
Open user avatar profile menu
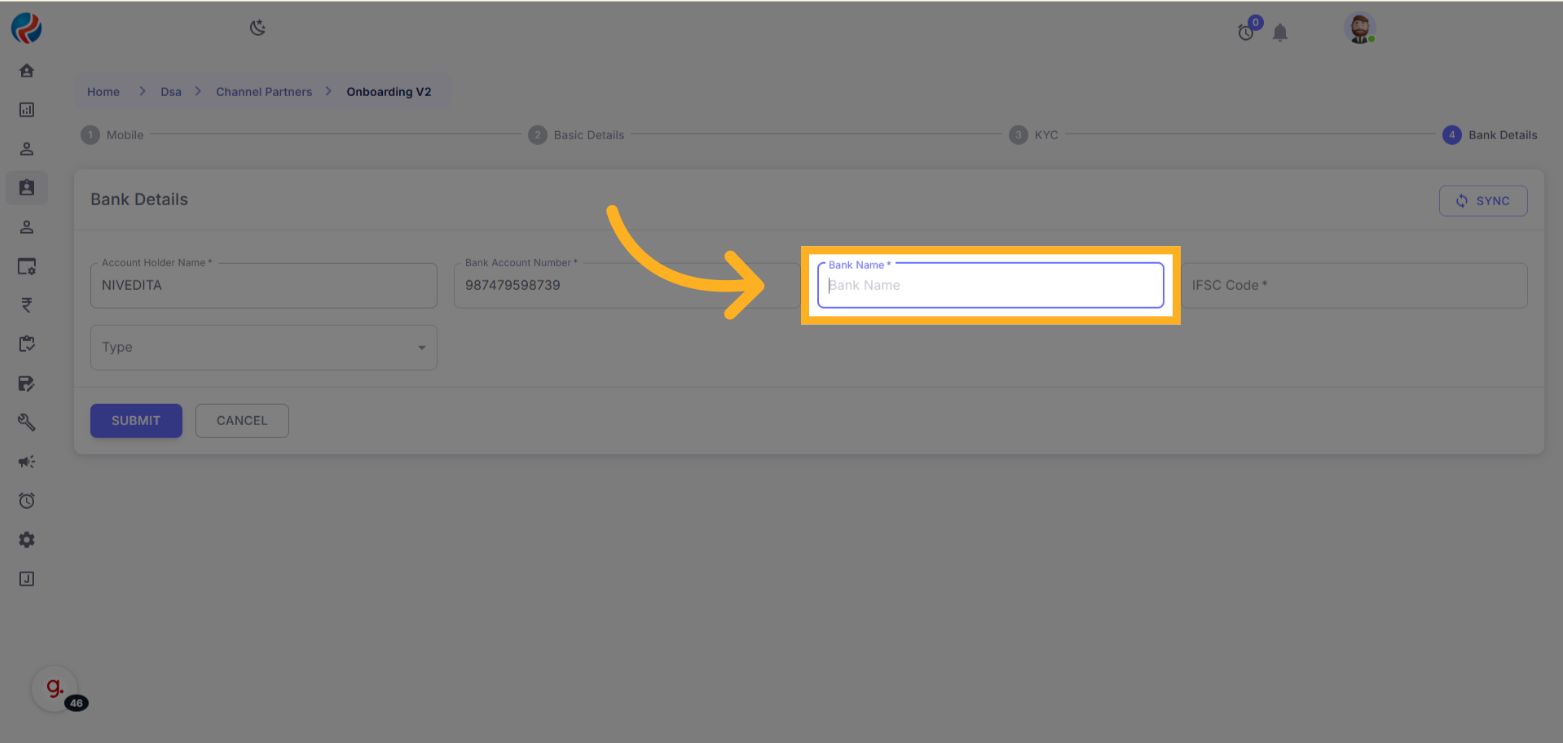coord(1359,29)
